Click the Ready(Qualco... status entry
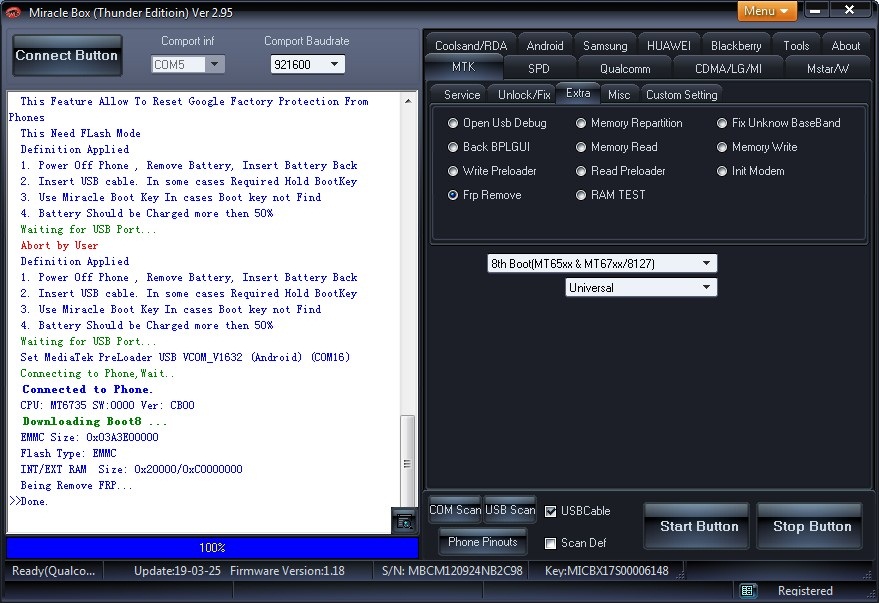The height and width of the screenshot is (603, 879). (54, 571)
